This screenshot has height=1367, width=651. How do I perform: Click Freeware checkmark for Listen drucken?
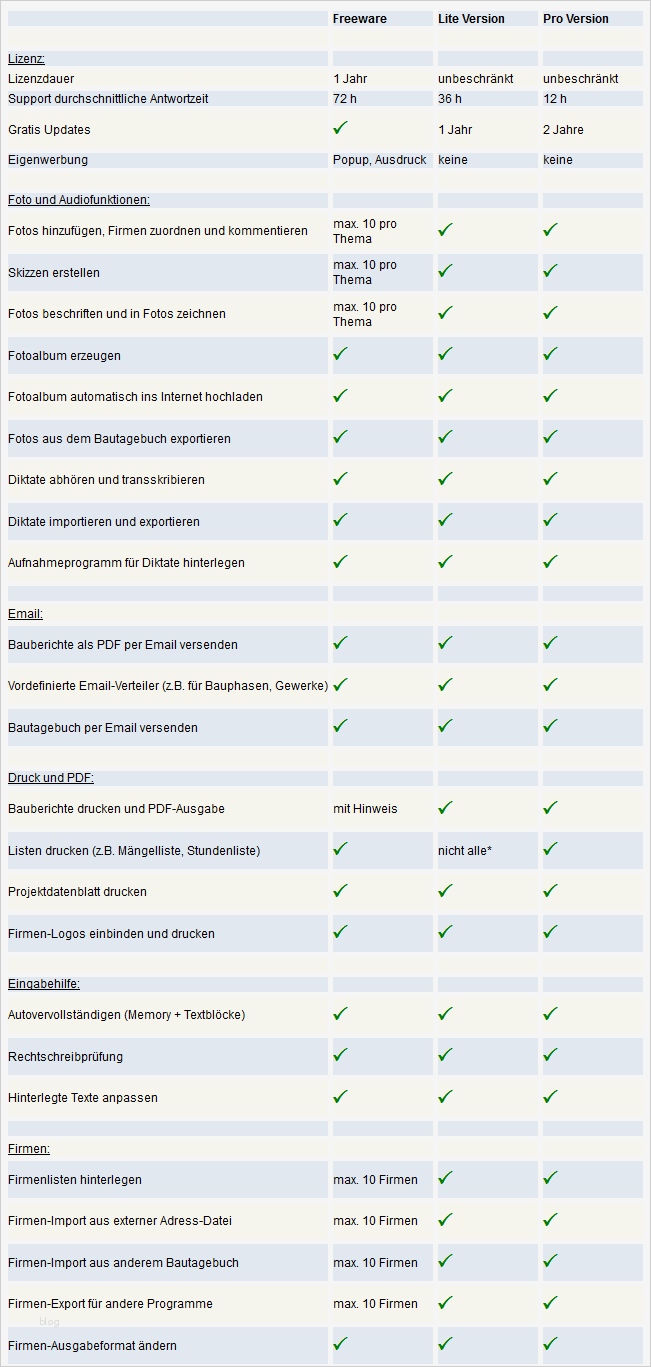click(341, 849)
